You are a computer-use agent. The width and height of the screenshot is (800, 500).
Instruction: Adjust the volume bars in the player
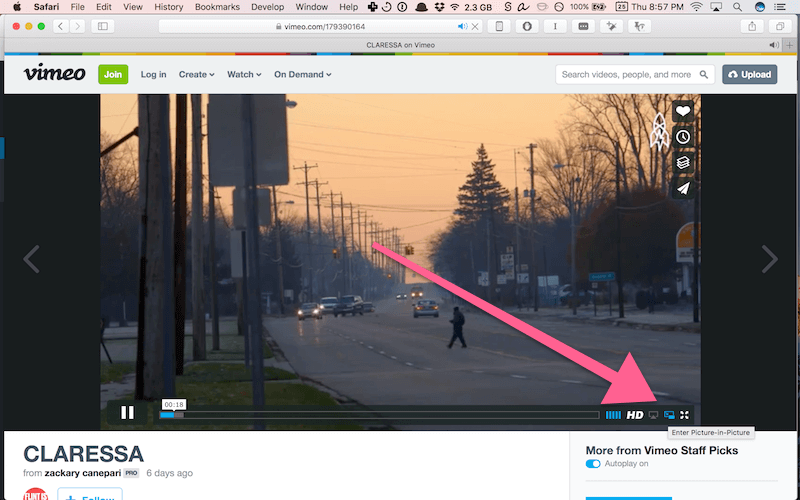(x=613, y=415)
